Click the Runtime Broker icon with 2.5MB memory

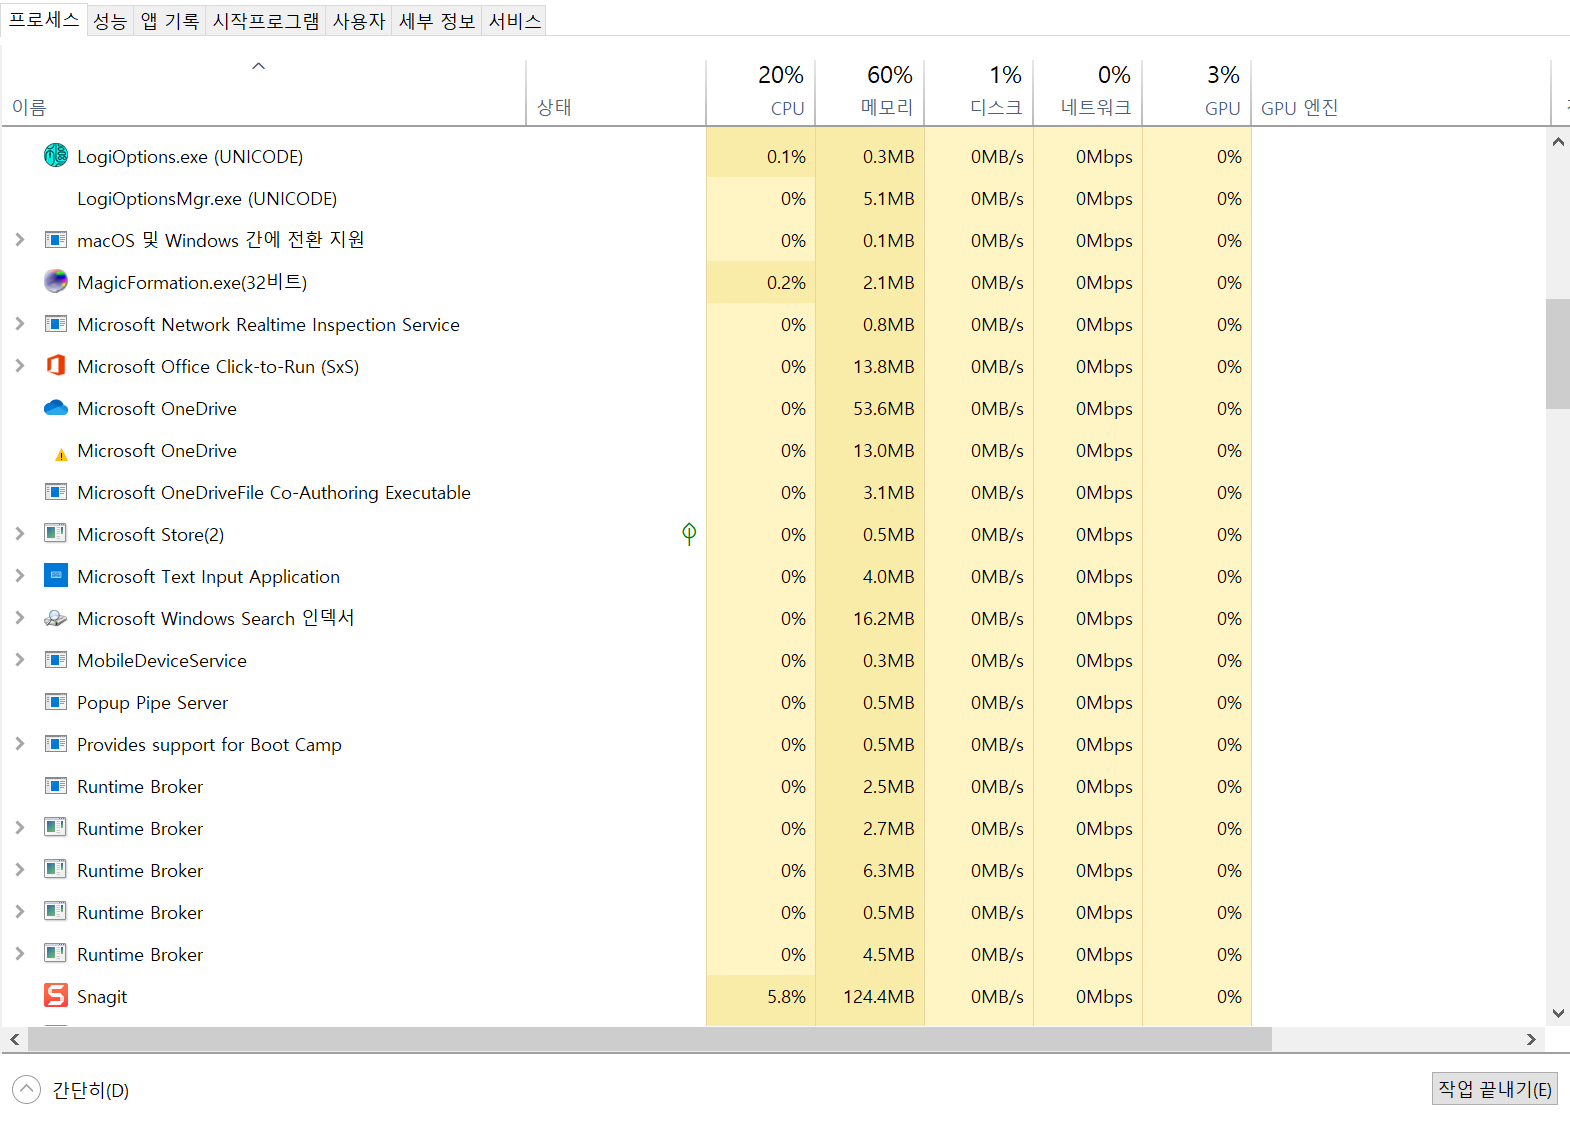coord(56,786)
